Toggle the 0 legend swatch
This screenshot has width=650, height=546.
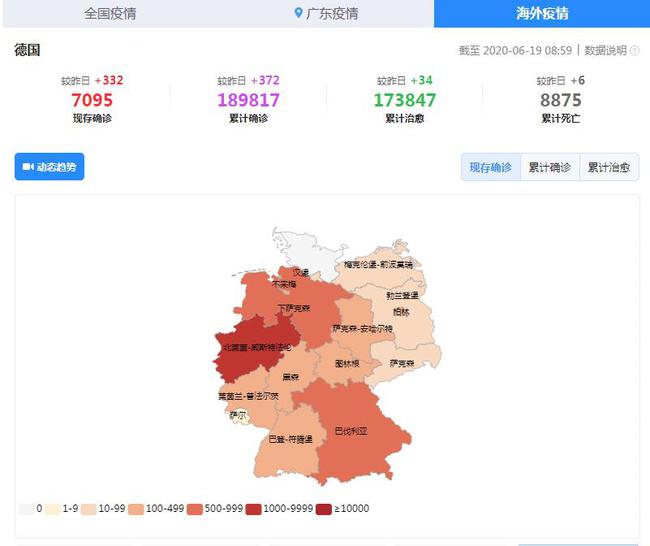point(26,509)
